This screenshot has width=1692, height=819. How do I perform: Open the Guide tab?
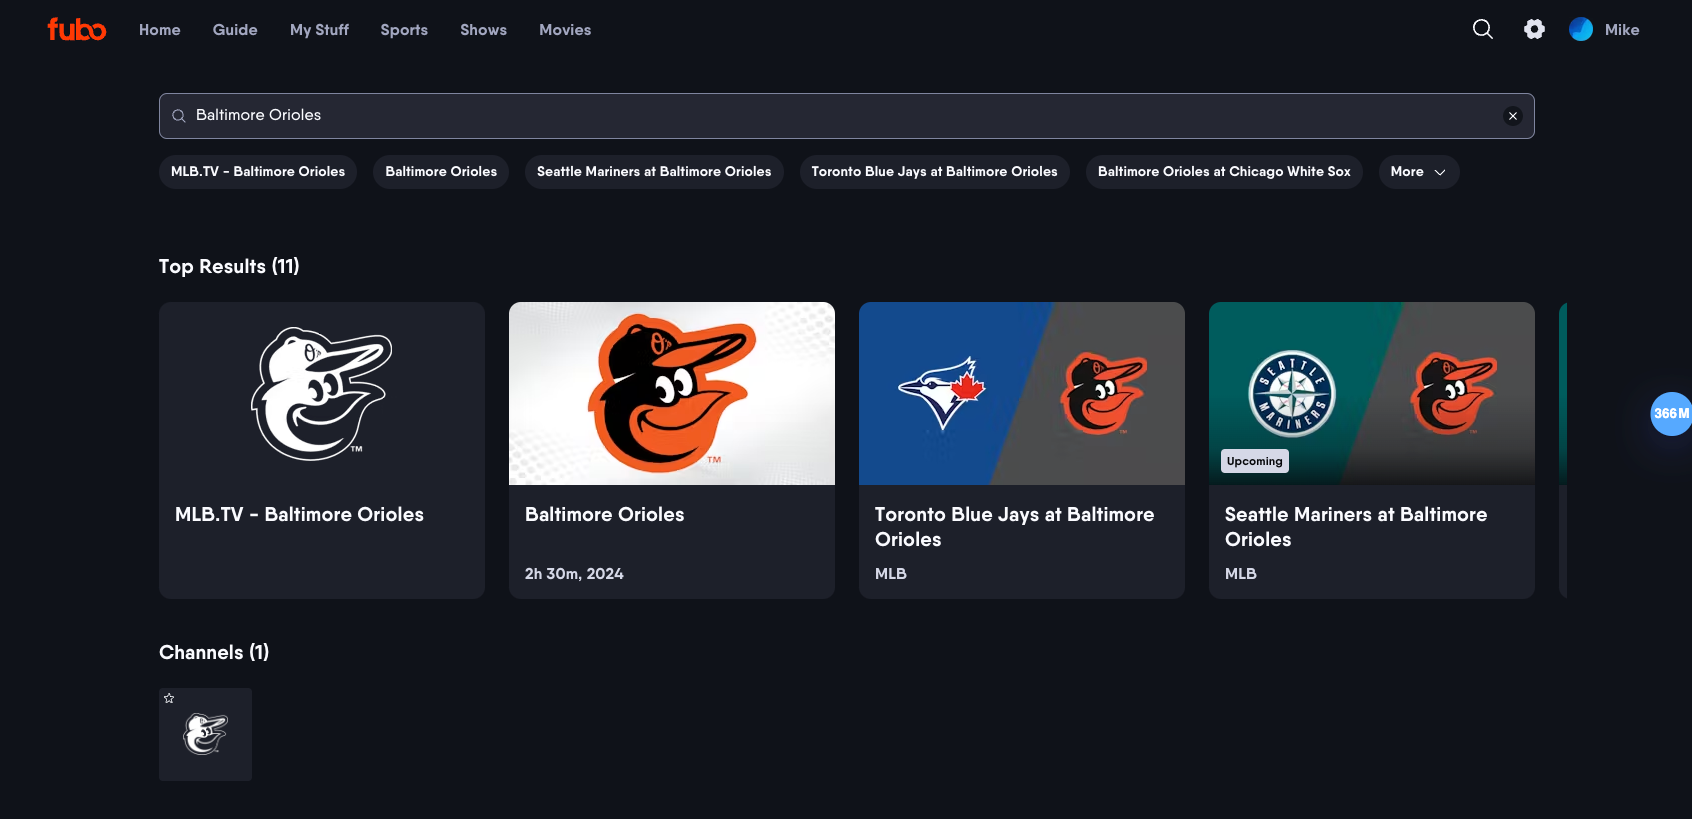(235, 30)
